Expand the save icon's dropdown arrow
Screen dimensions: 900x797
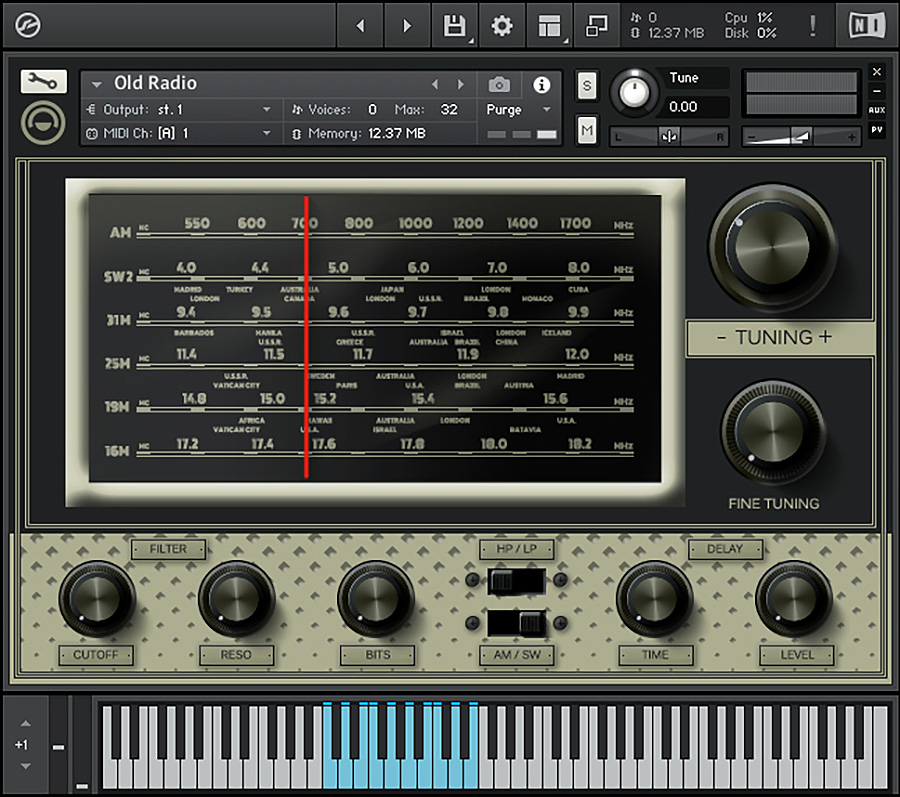tap(471, 41)
